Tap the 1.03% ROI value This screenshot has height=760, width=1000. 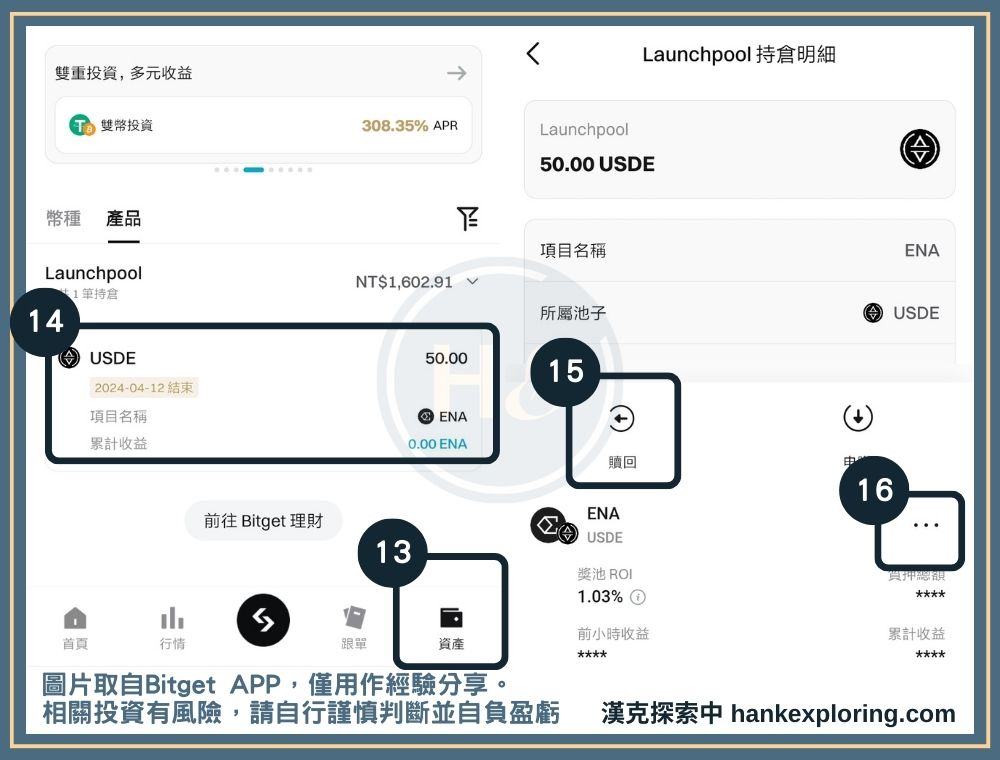(x=599, y=597)
